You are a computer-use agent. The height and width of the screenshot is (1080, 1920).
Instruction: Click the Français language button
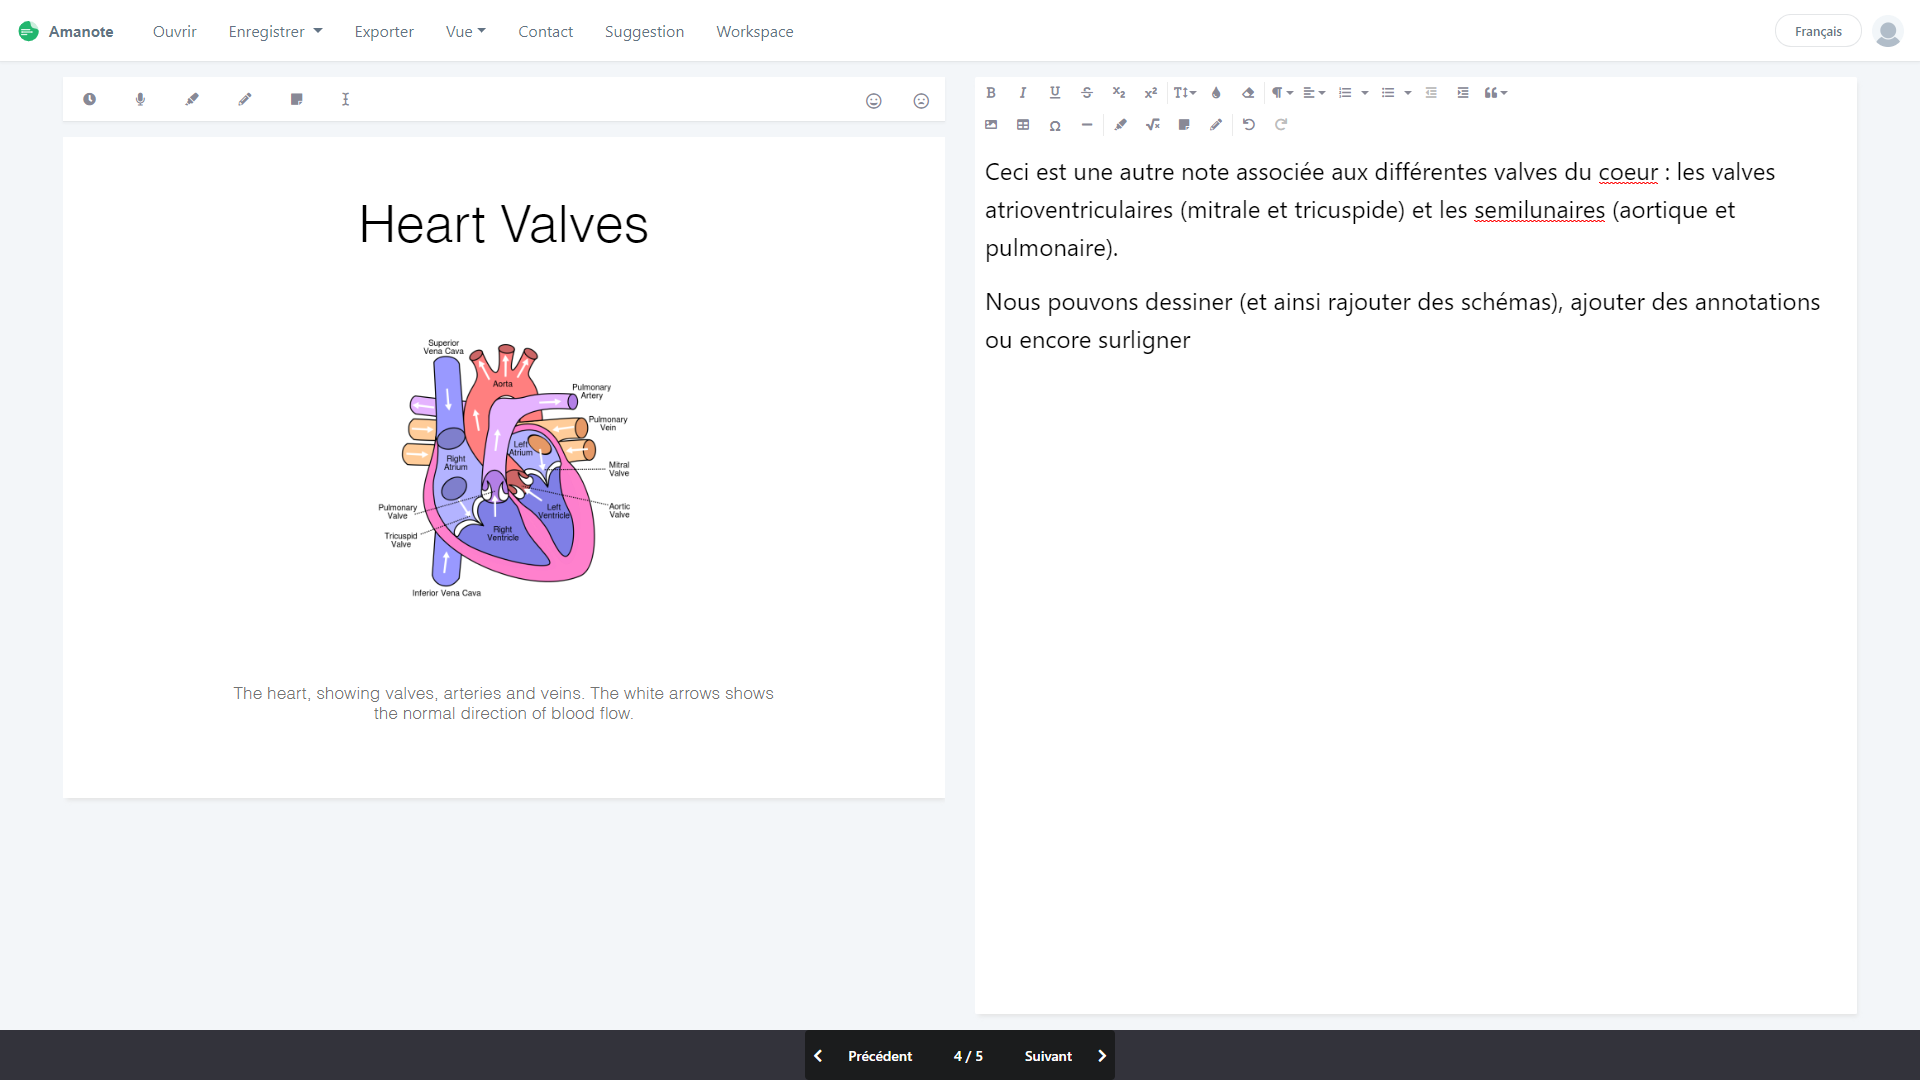pyautogui.click(x=1817, y=31)
